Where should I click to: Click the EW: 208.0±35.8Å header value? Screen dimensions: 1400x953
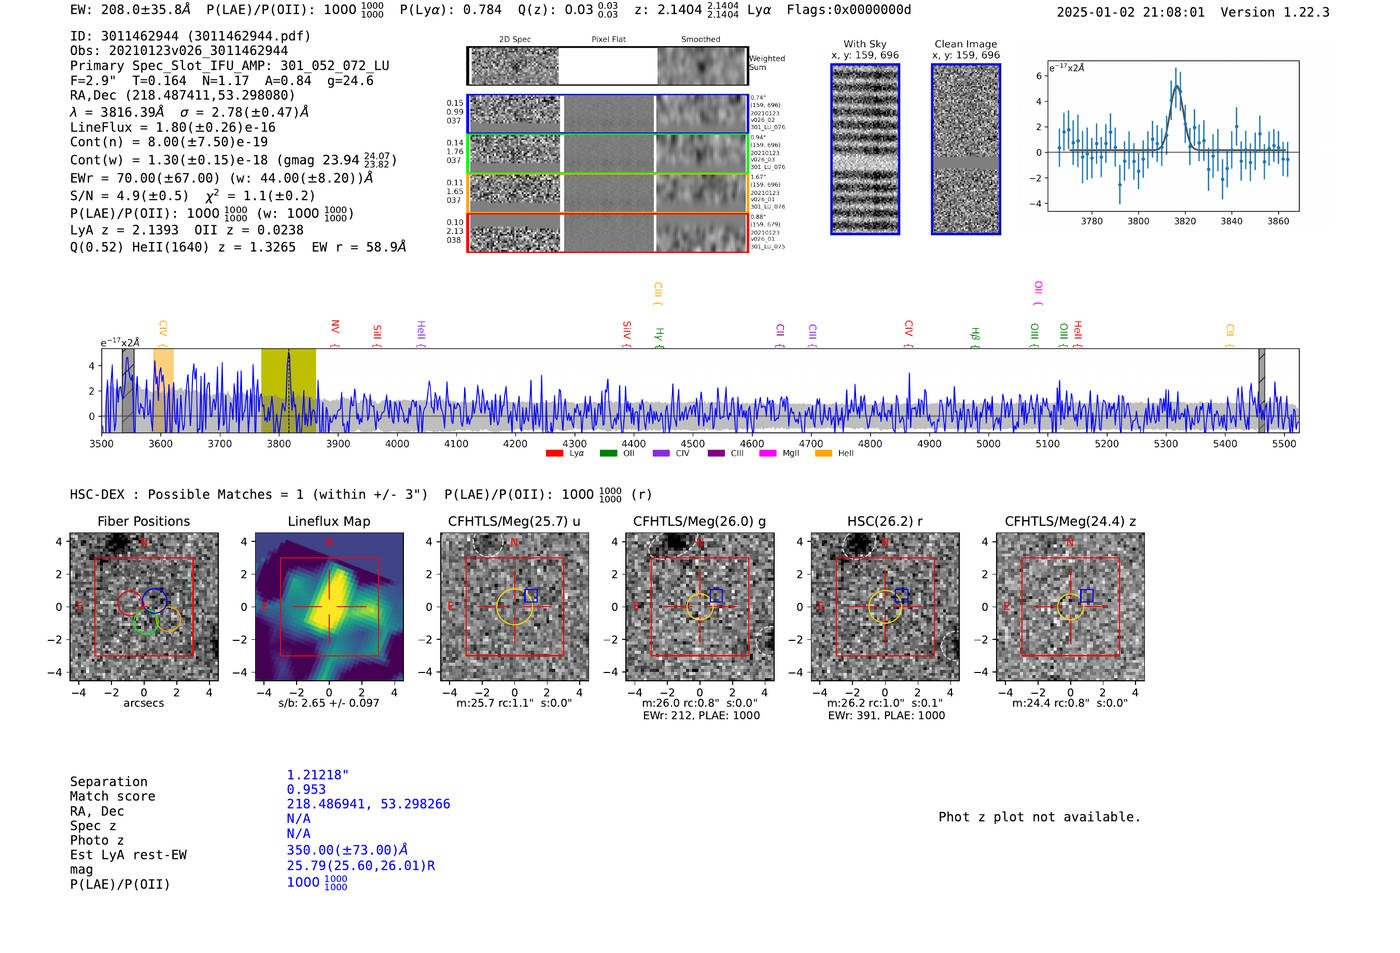[x=130, y=10]
